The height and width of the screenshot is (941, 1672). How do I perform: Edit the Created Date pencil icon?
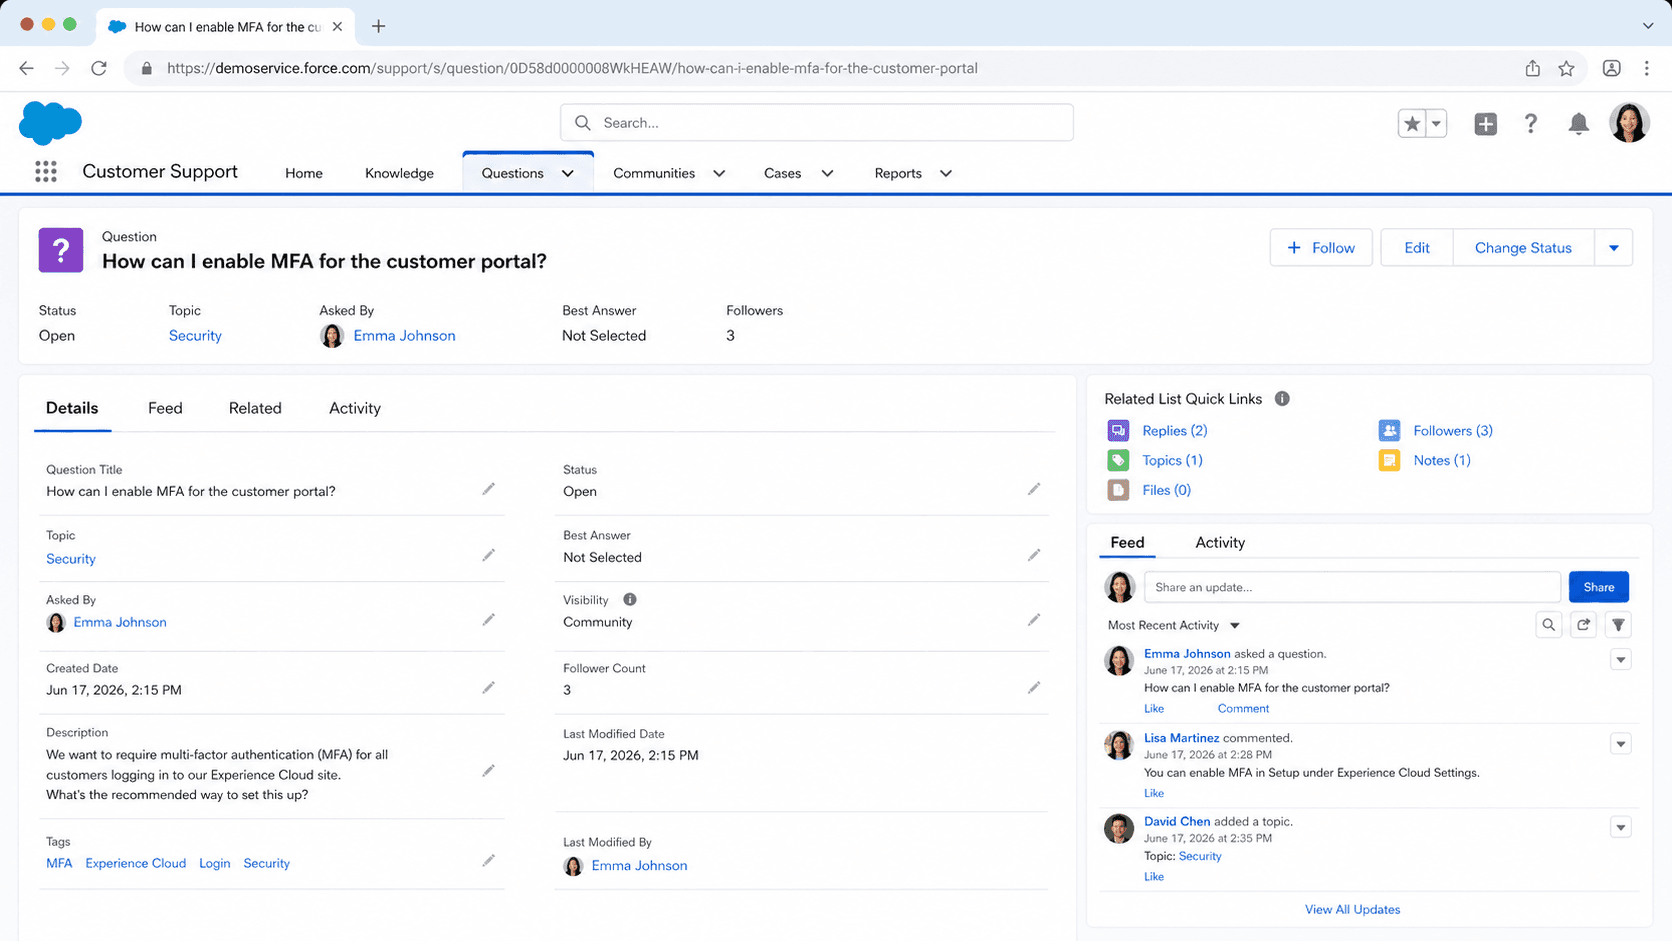pyautogui.click(x=488, y=688)
